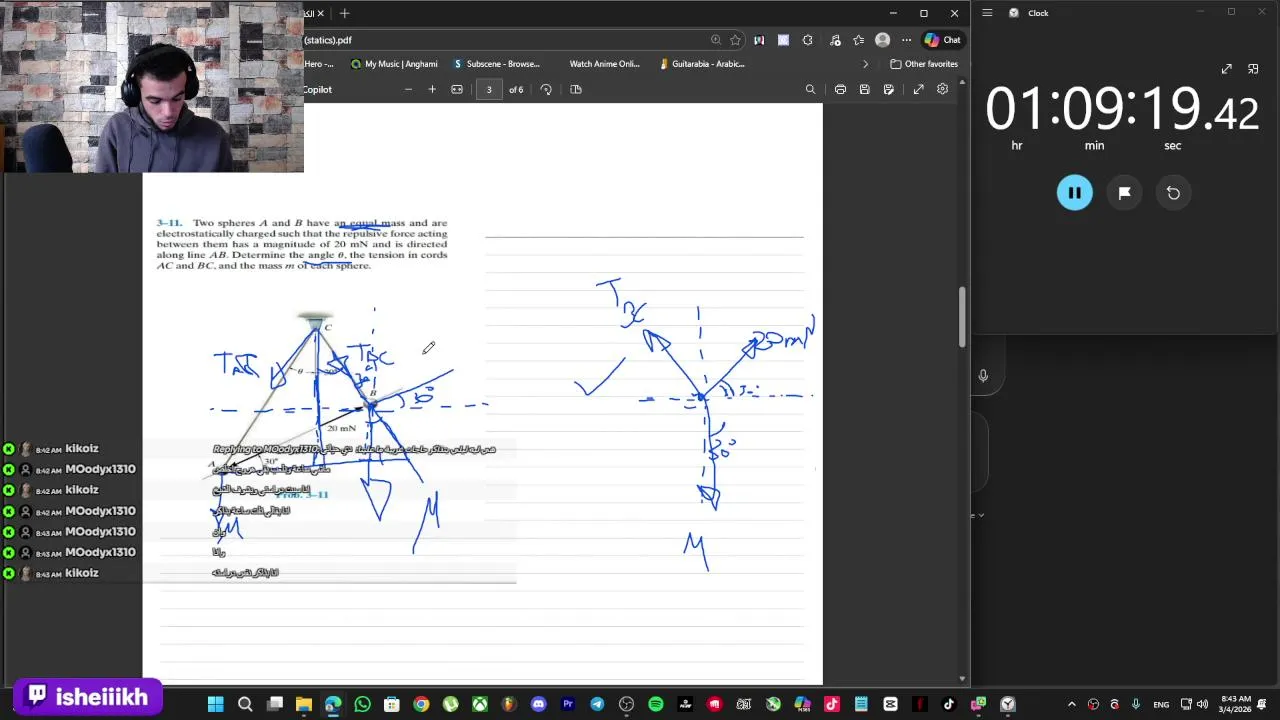Screen dimensions: 1280x720
Task: Open File Explorer from taskbar
Action: pyautogui.click(x=304, y=704)
